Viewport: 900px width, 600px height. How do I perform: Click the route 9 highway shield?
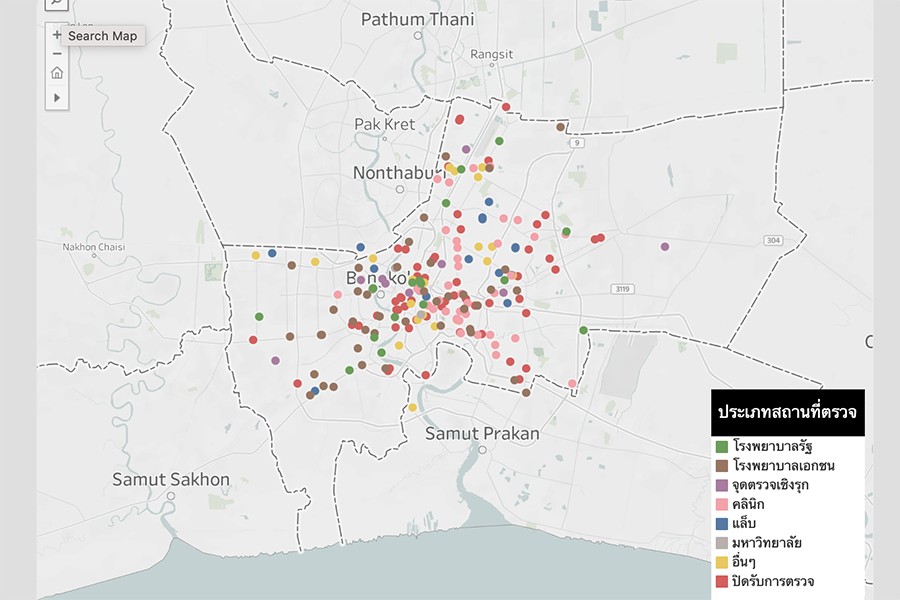click(577, 143)
